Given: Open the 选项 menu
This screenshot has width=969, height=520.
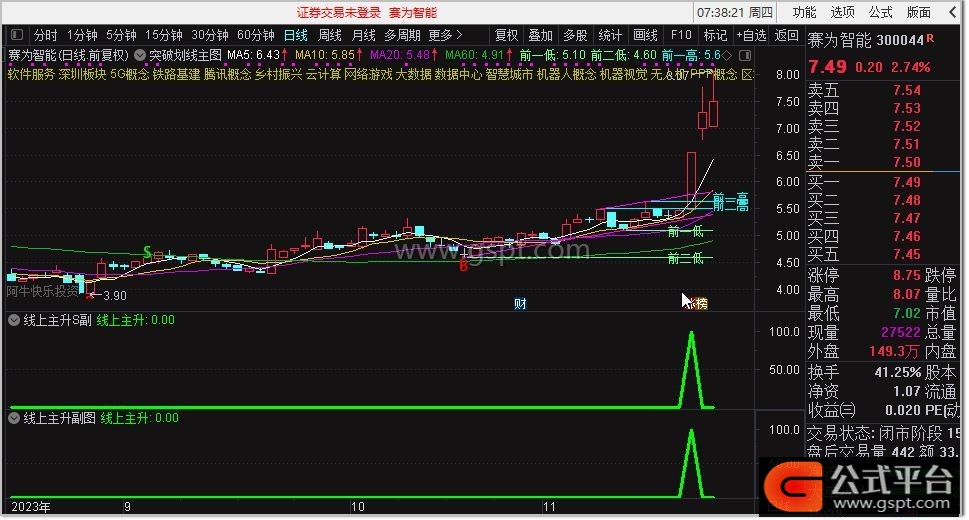Looking at the screenshot, I should (x=842, y=12).
